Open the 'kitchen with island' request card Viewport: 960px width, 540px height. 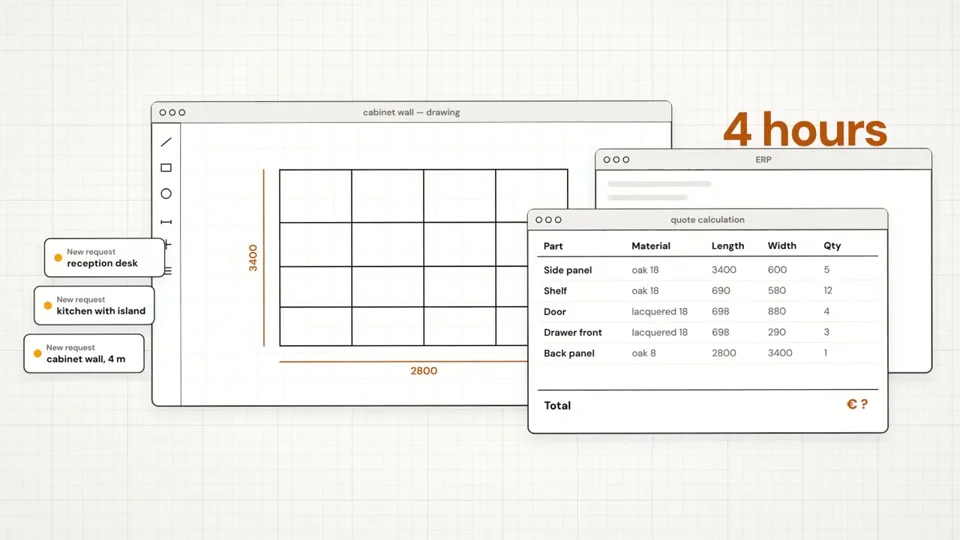click(94, 306)
